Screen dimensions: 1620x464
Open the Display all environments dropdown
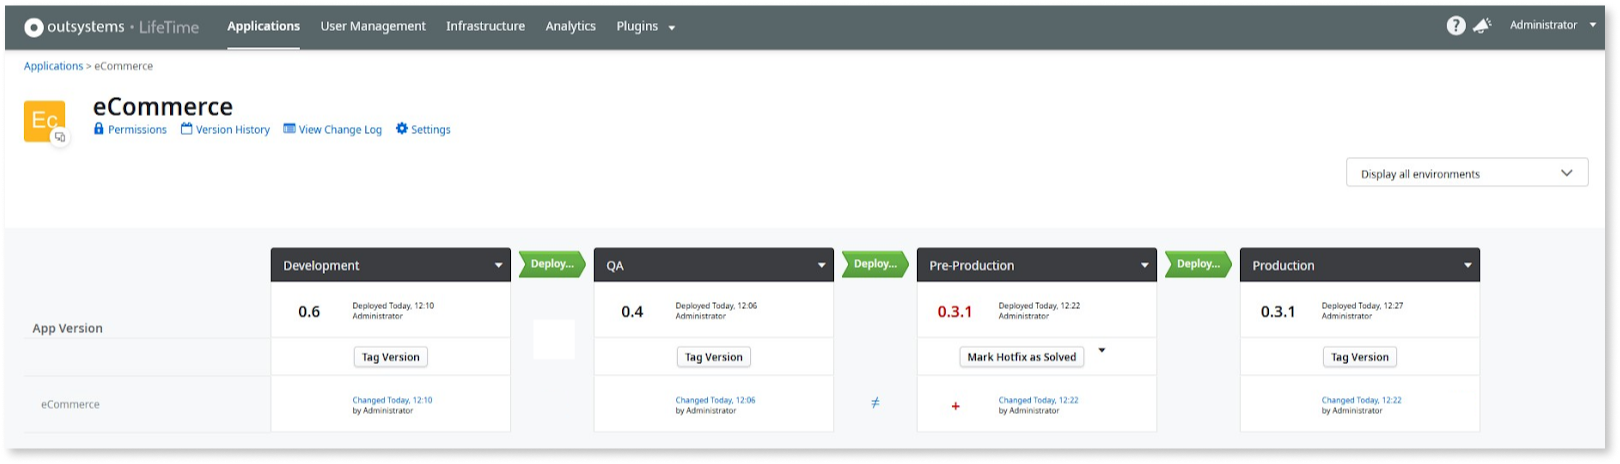[1467, 173]
